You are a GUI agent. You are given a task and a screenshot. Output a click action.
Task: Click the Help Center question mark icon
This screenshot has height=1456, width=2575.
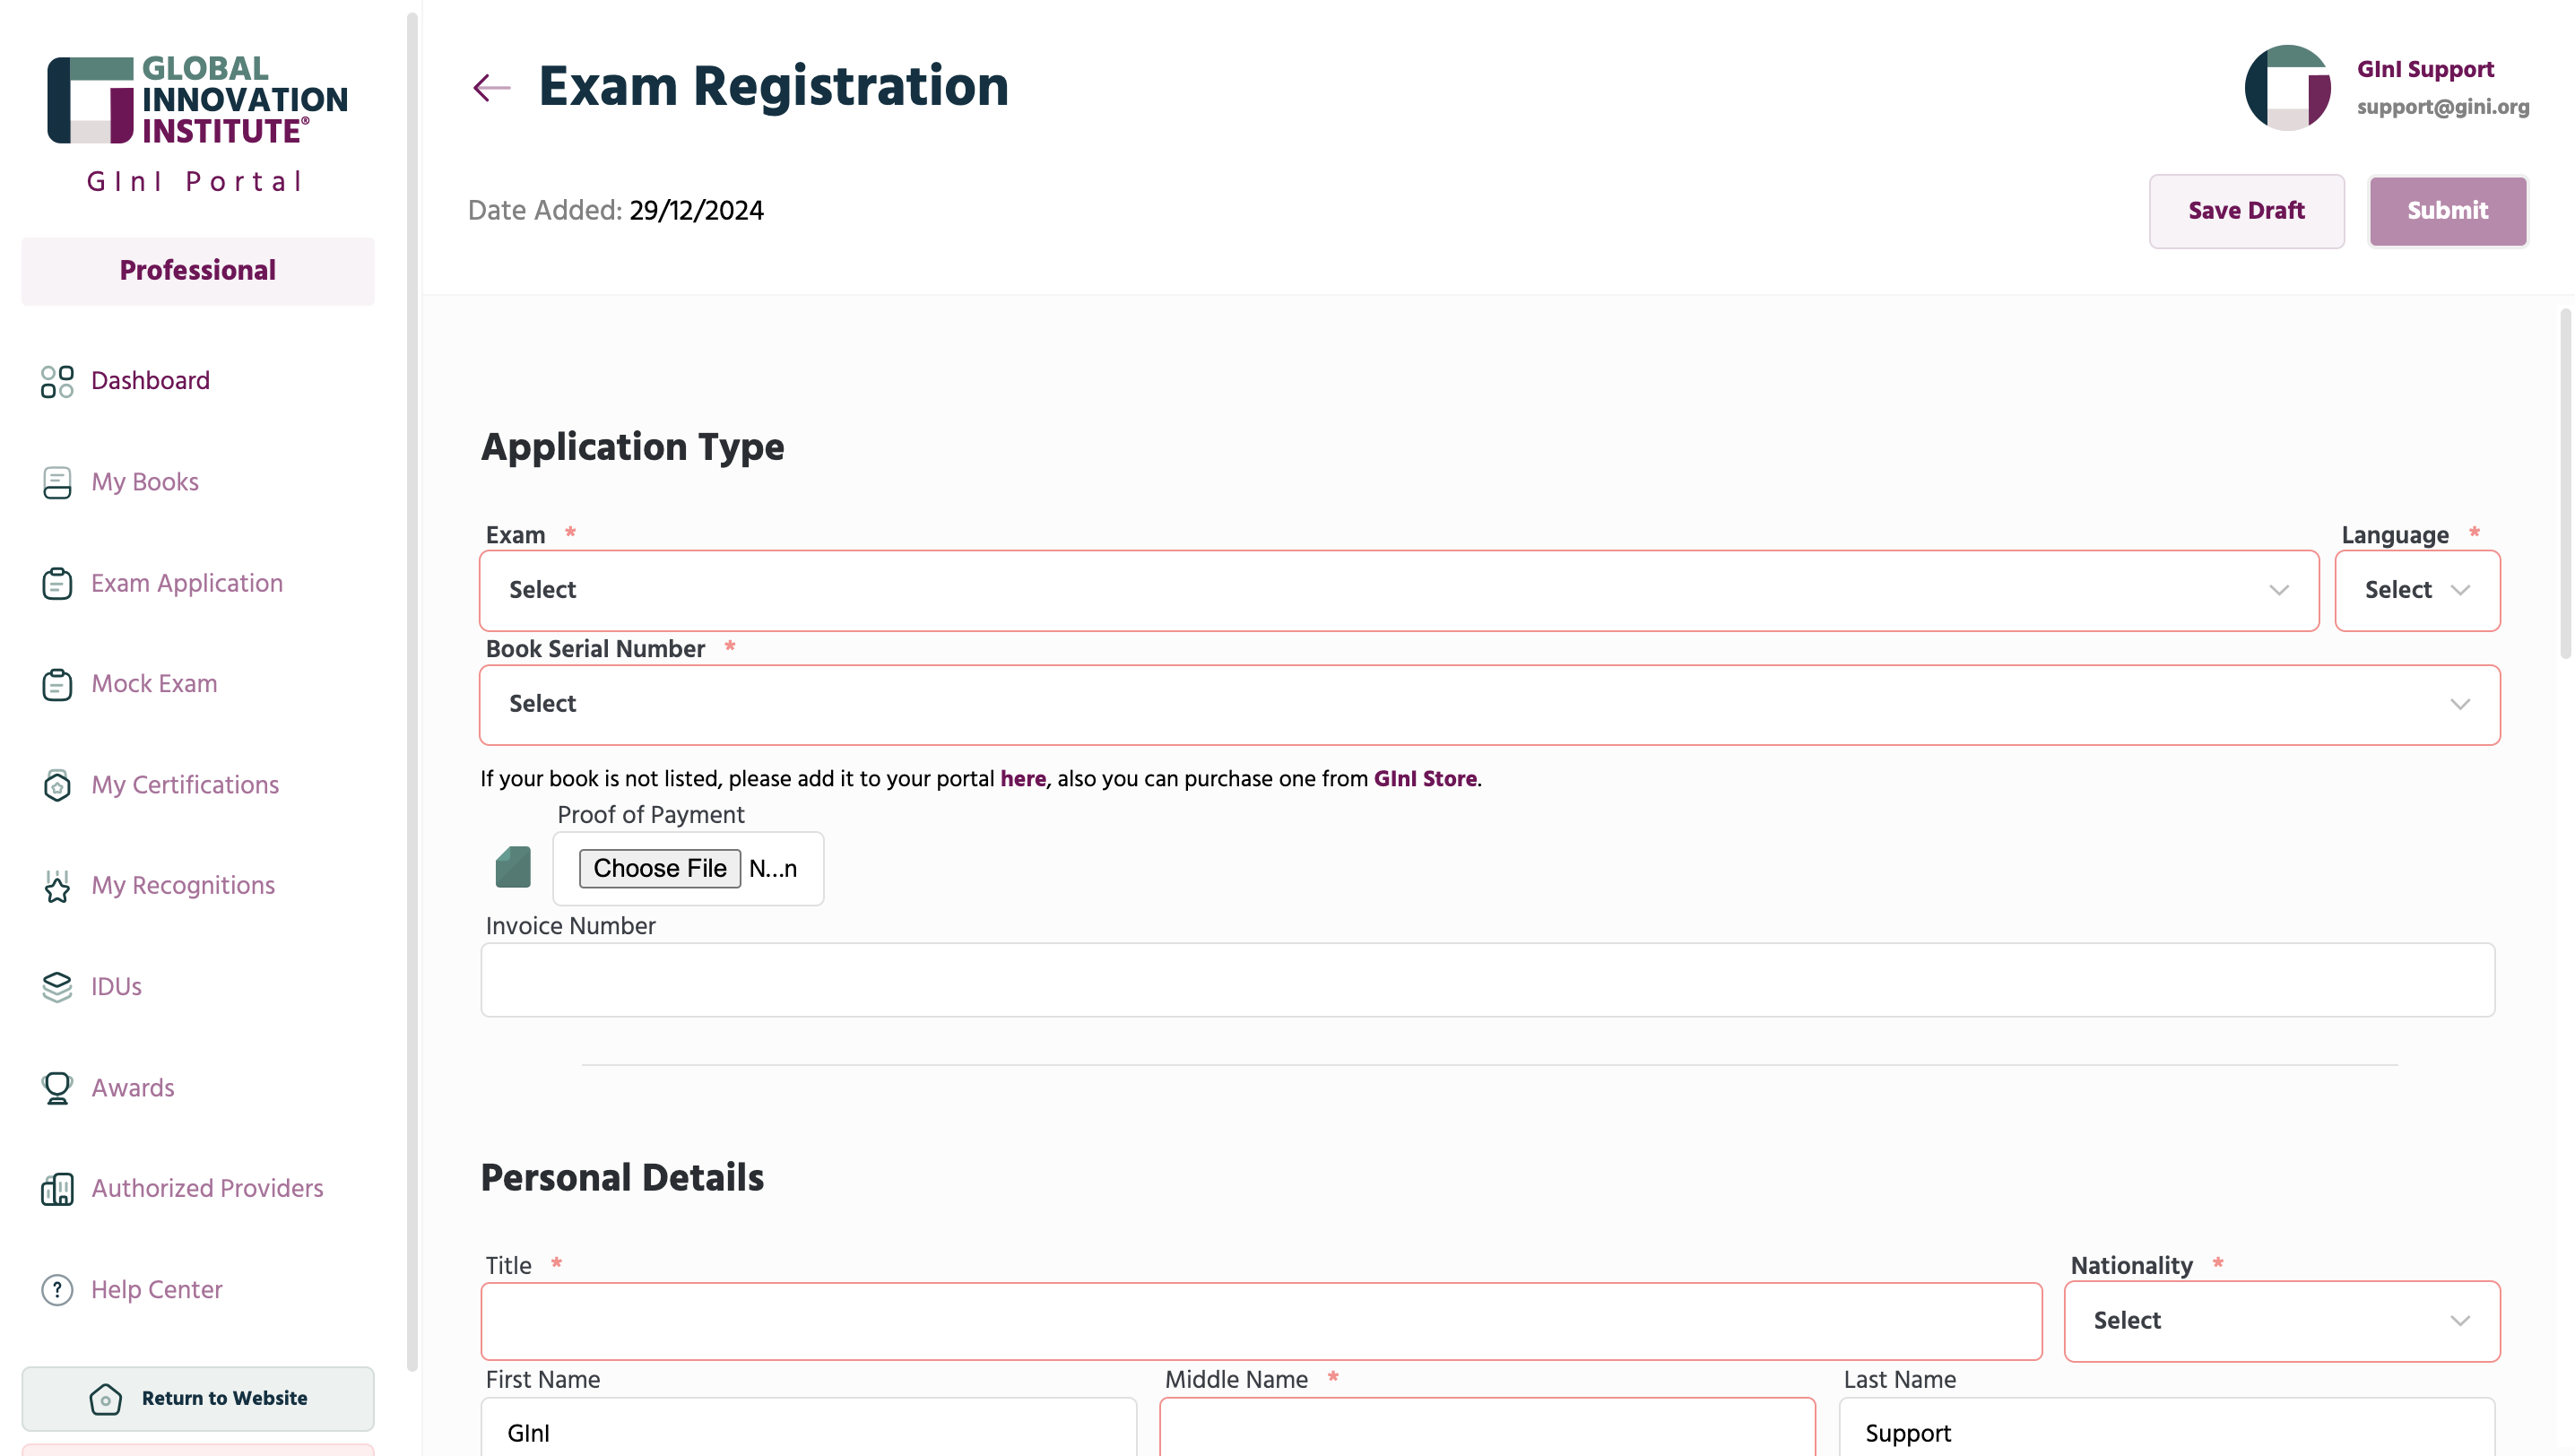coord(57,1290)
